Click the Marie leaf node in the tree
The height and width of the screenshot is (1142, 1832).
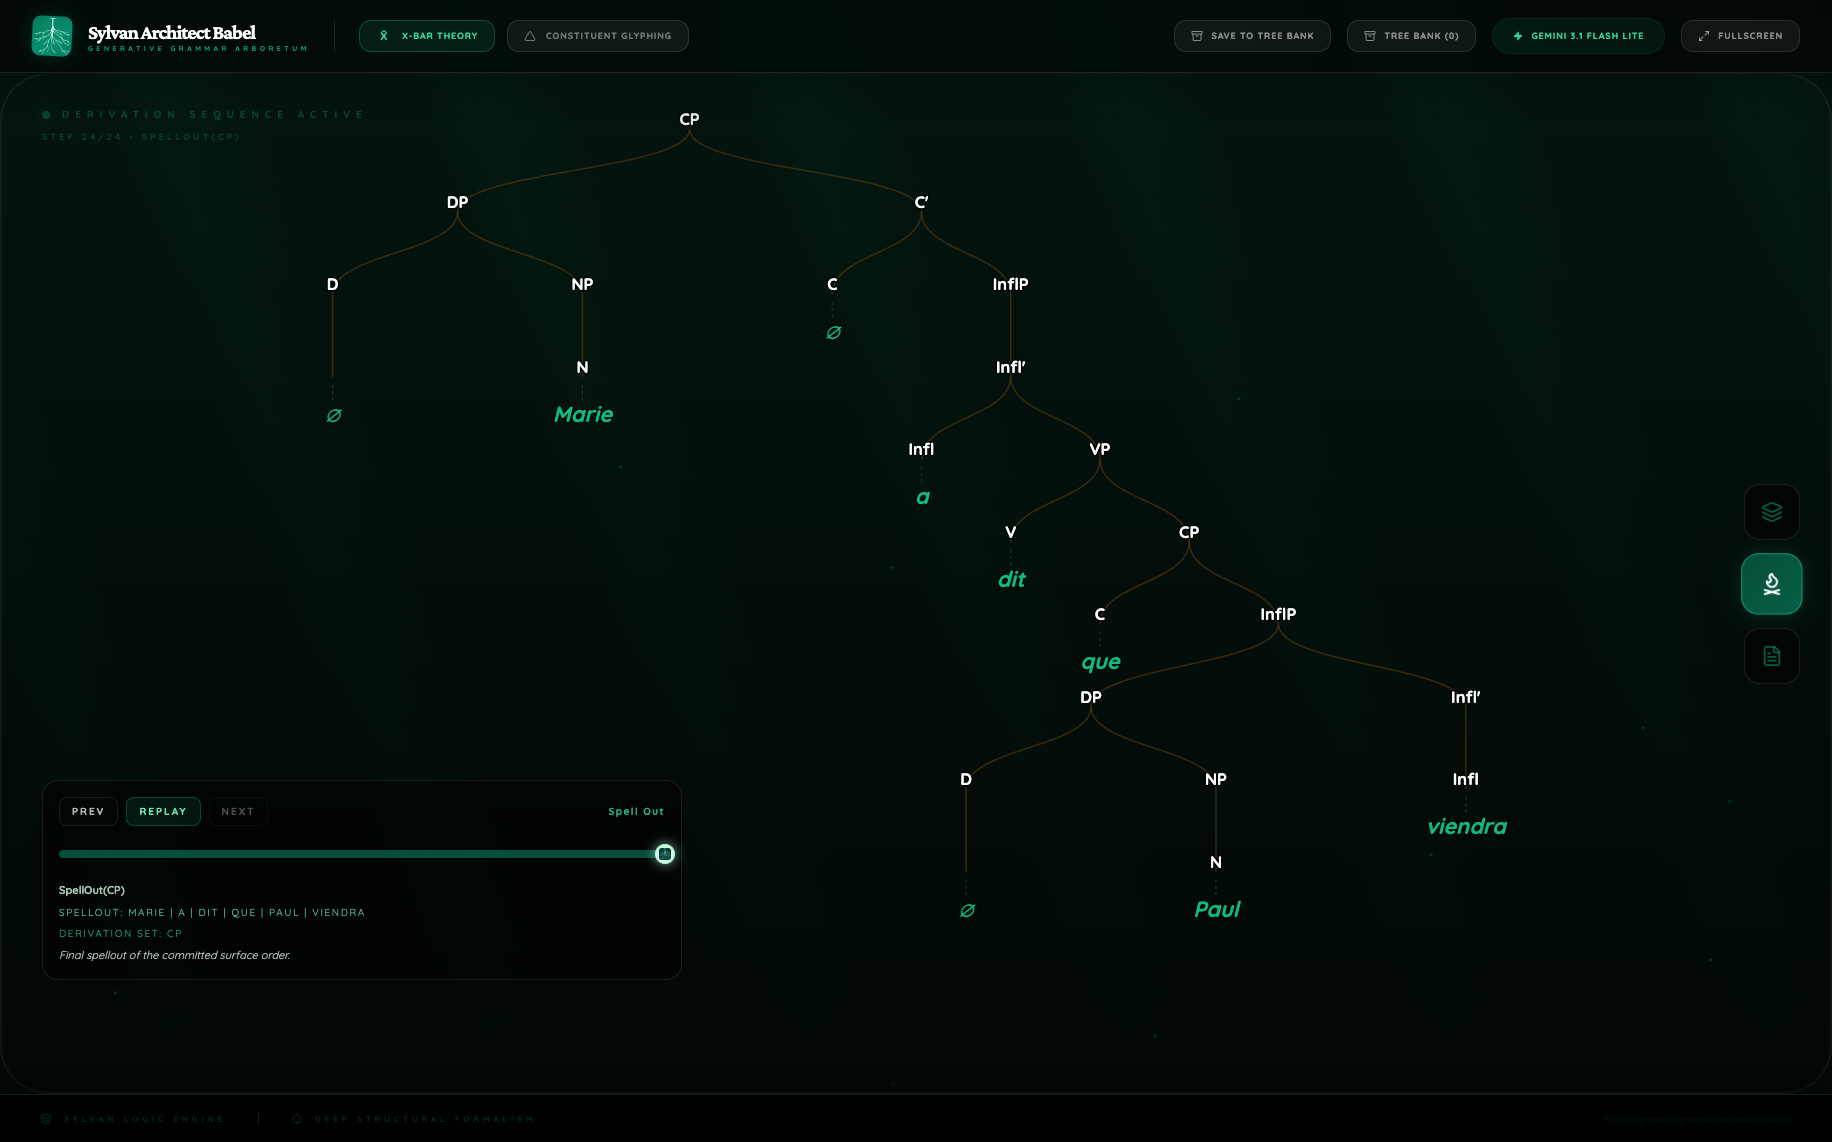tap(583, 414)
